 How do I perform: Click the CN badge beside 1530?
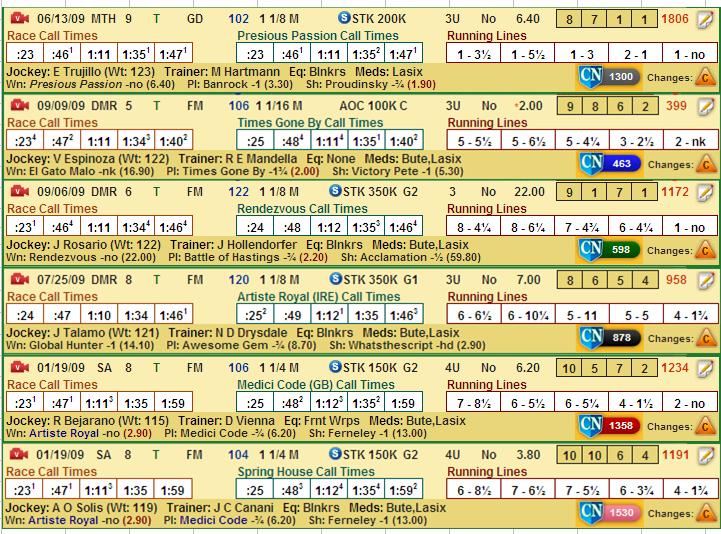click(x=590, y=513)
